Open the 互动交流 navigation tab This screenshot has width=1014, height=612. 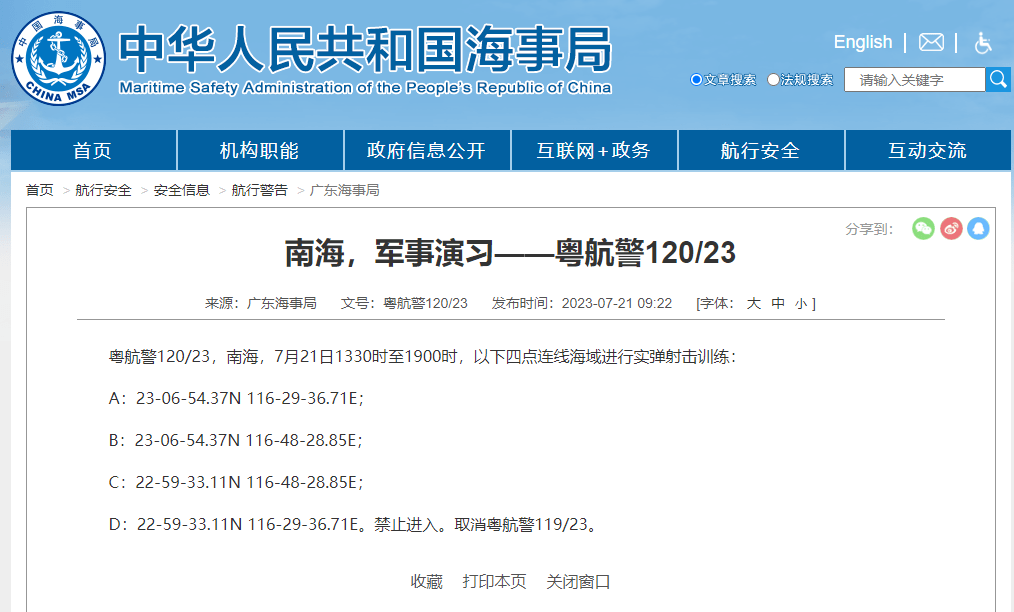(927, 150)
